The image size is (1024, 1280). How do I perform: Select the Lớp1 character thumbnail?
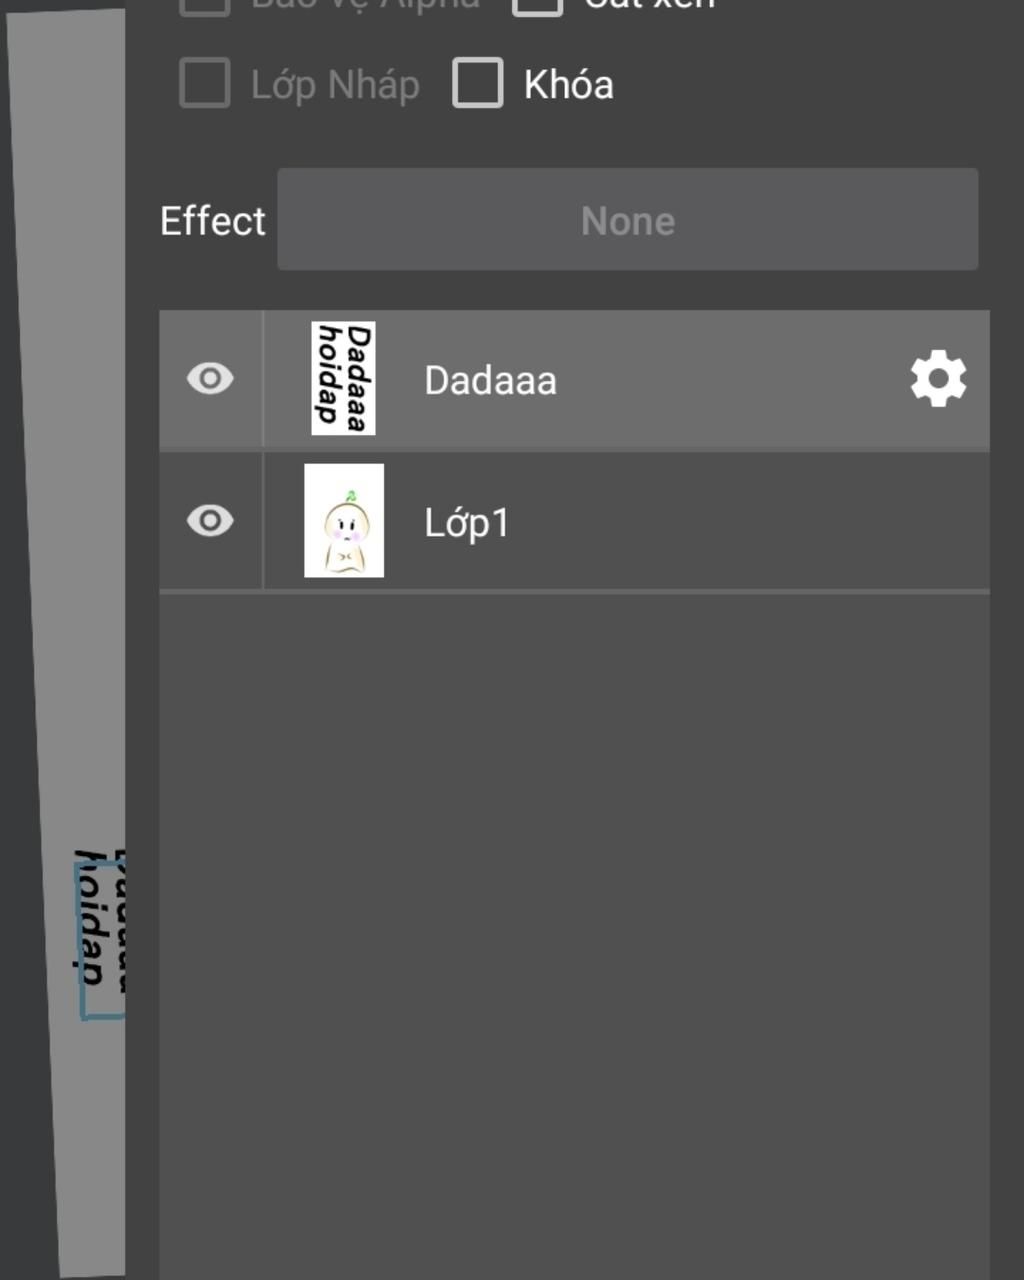[344, 521]
